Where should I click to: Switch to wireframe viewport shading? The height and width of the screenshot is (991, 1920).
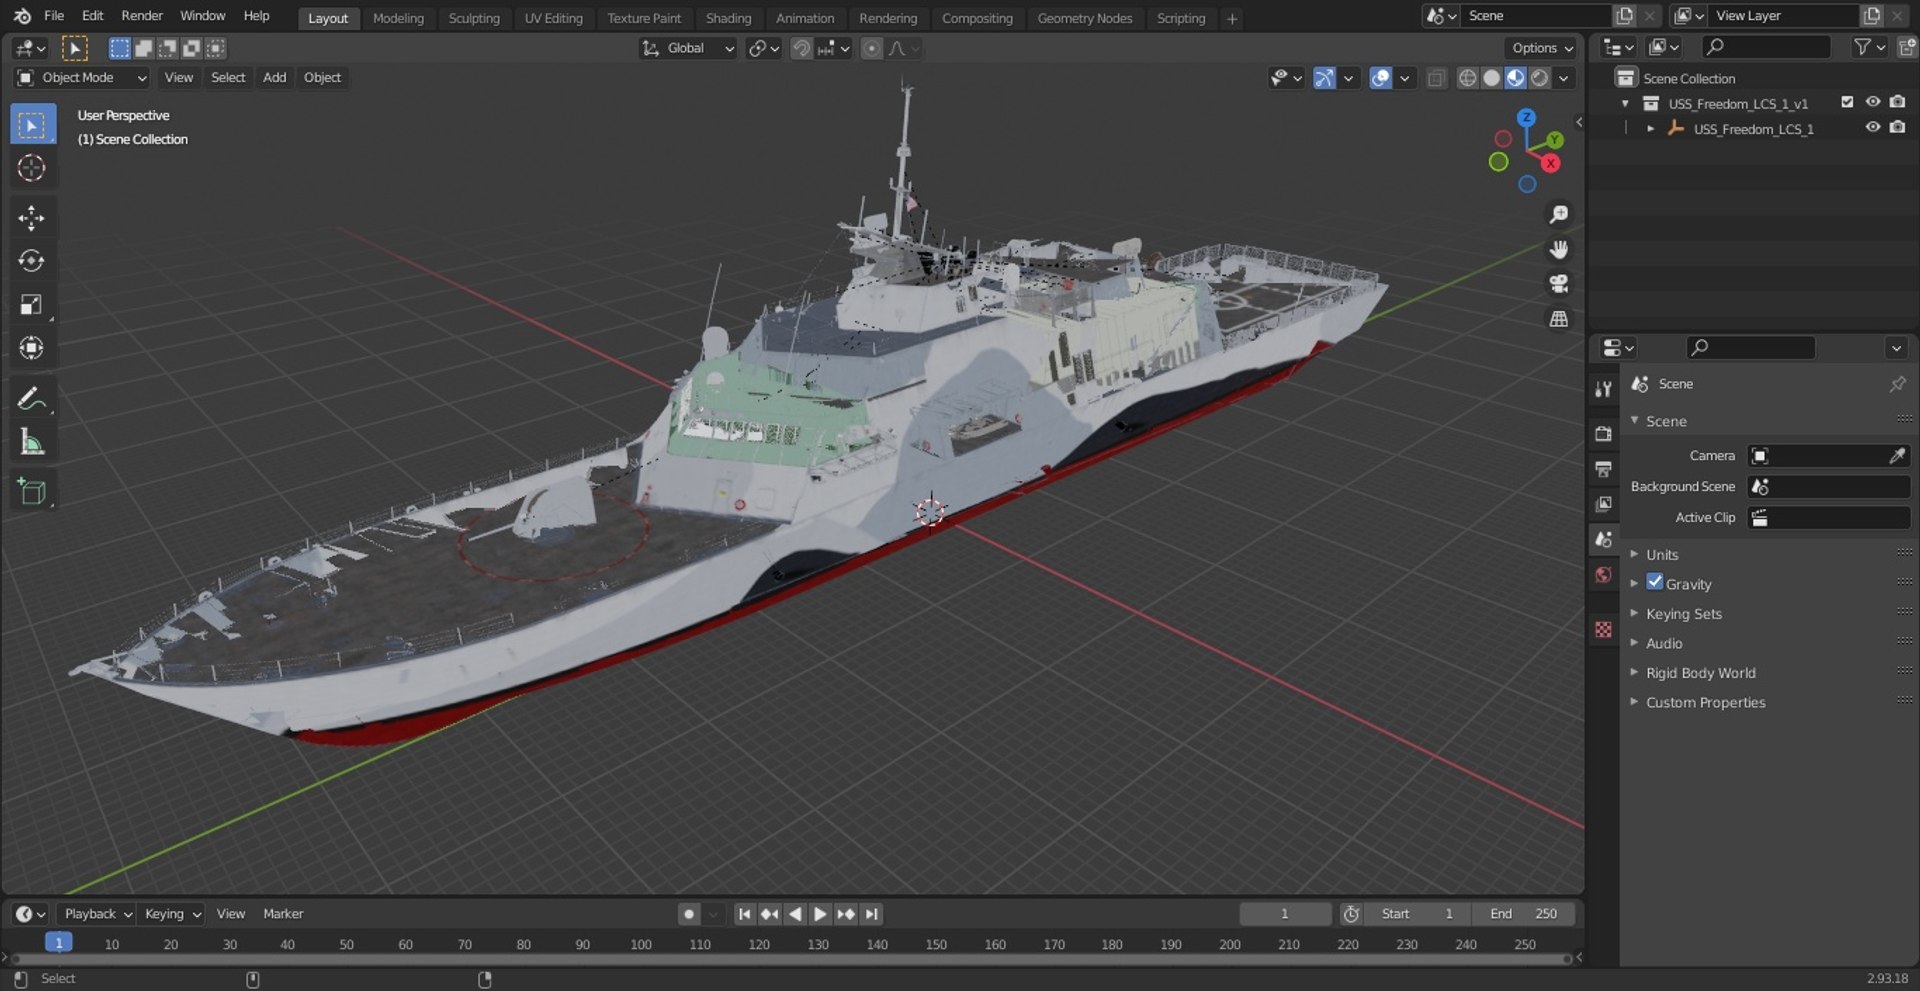pyautogui.click(x=1467, y=78)
